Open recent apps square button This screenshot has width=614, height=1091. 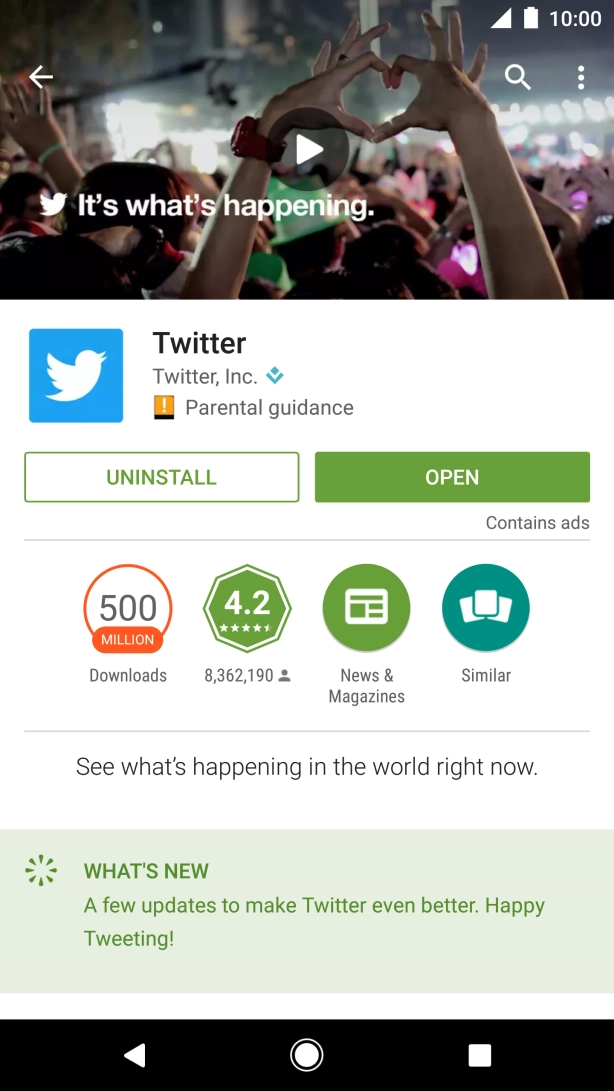coord(480,1056)
